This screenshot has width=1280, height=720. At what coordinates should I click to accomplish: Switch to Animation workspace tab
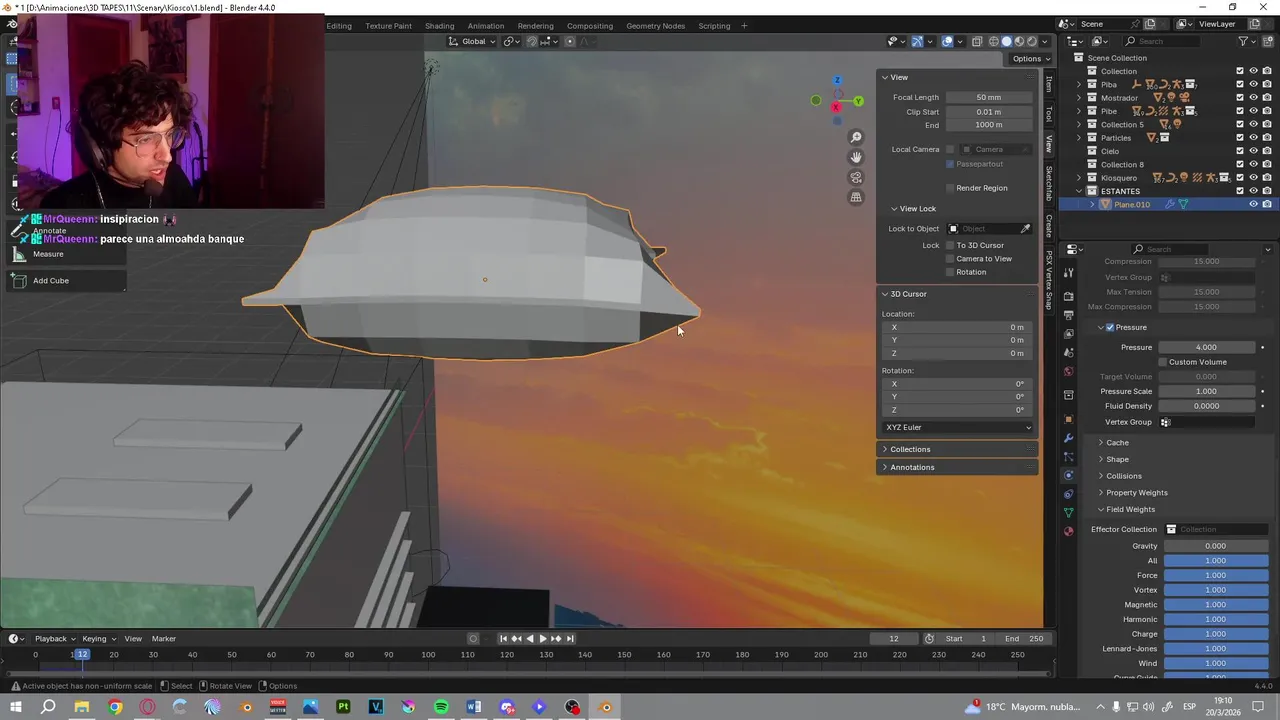click(x=486, y=26)
